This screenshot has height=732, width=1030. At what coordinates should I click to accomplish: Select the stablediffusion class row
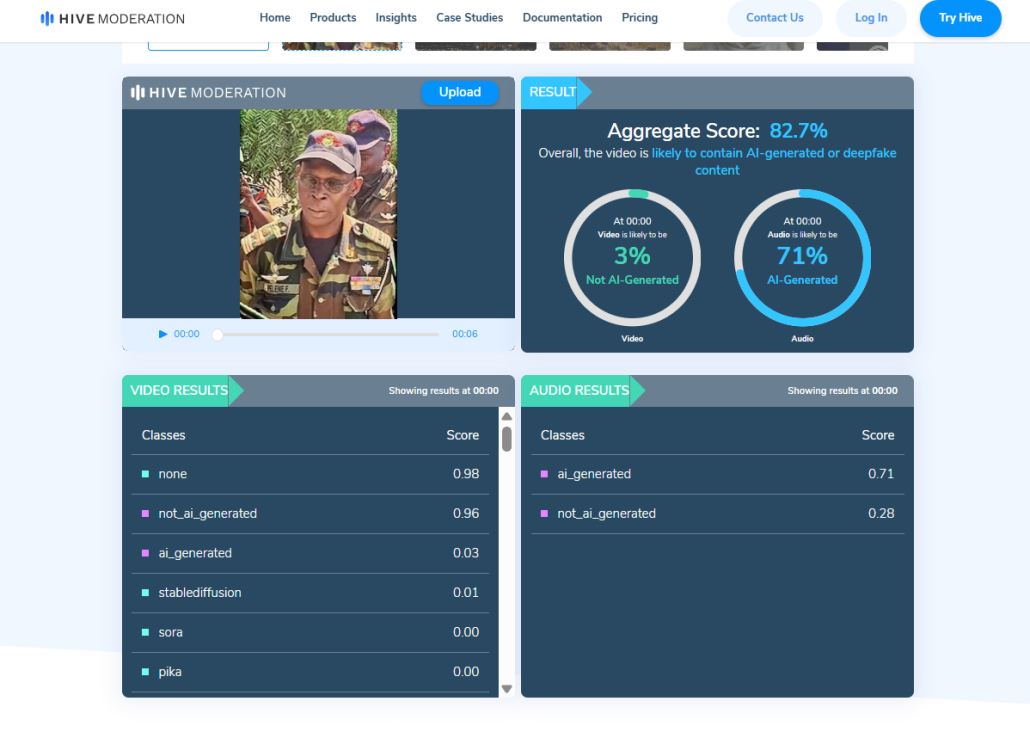pyautogui.click(x=310, y=593)
